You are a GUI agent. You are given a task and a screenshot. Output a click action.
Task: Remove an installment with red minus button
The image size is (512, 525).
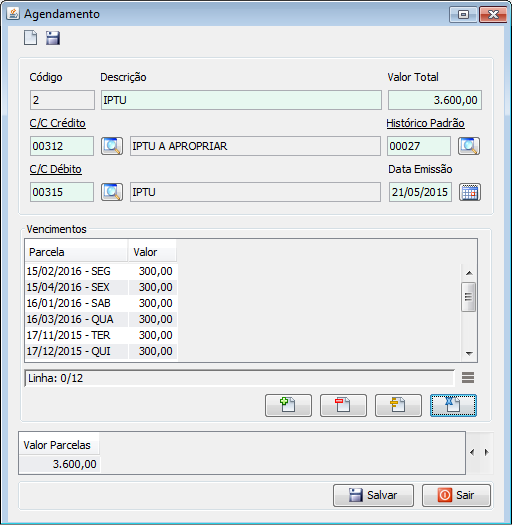[x=343, y=405]
